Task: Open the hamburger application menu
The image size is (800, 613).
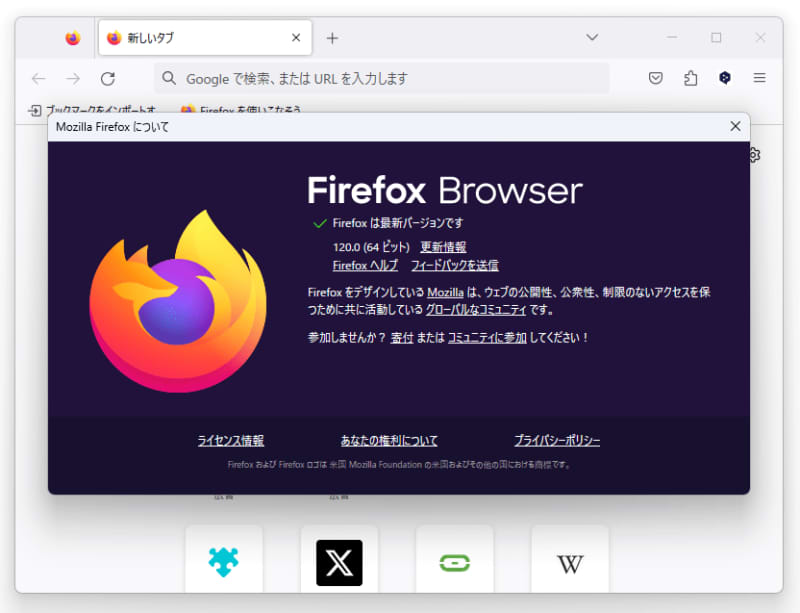Action: 759,78
